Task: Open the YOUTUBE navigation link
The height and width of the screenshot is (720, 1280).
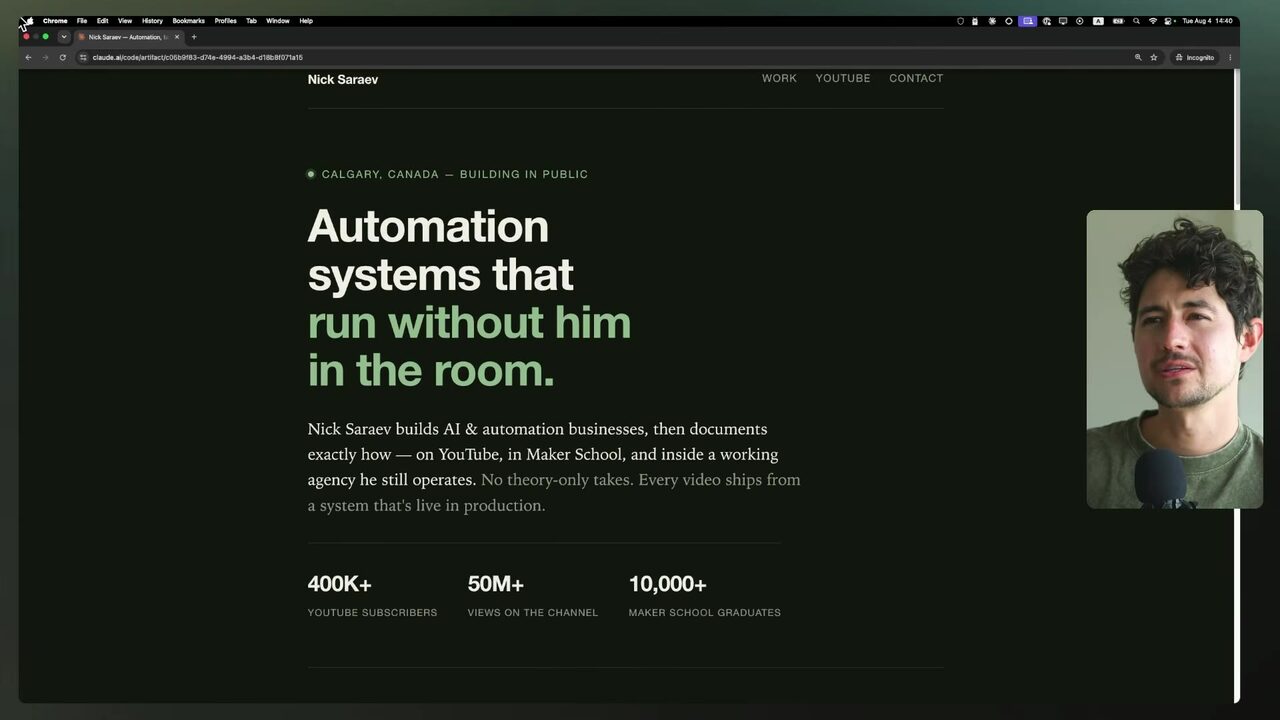Action: (843, 78)
